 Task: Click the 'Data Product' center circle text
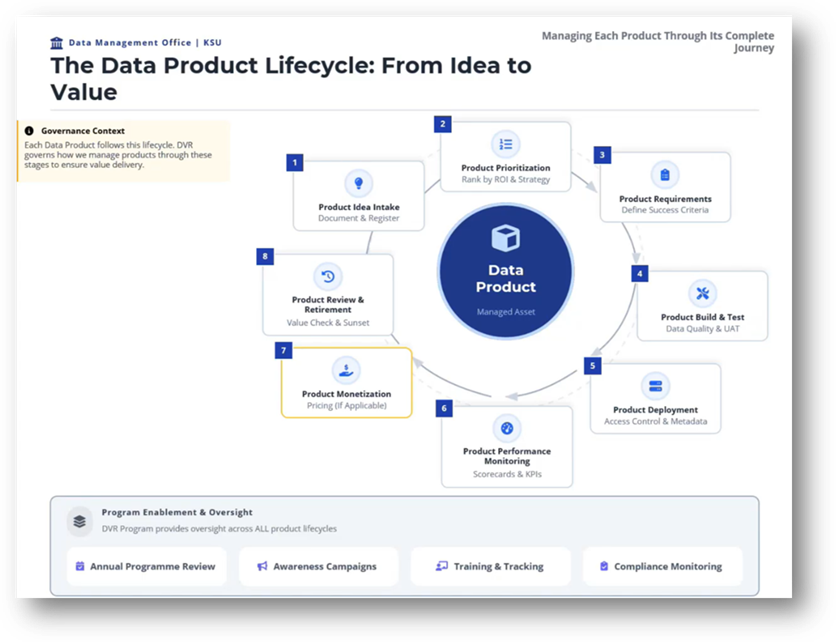click(505, 278)
